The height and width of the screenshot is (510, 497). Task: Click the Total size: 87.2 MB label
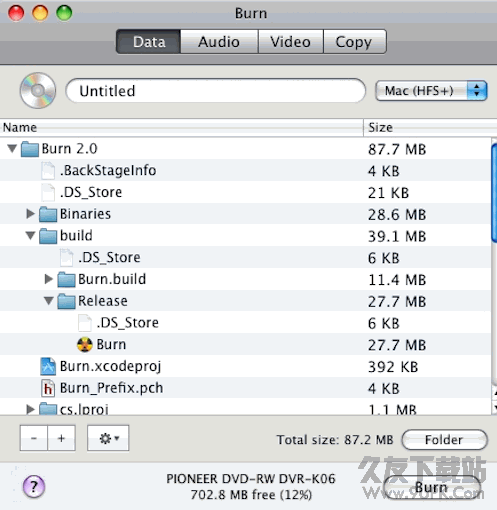[335, 440]
